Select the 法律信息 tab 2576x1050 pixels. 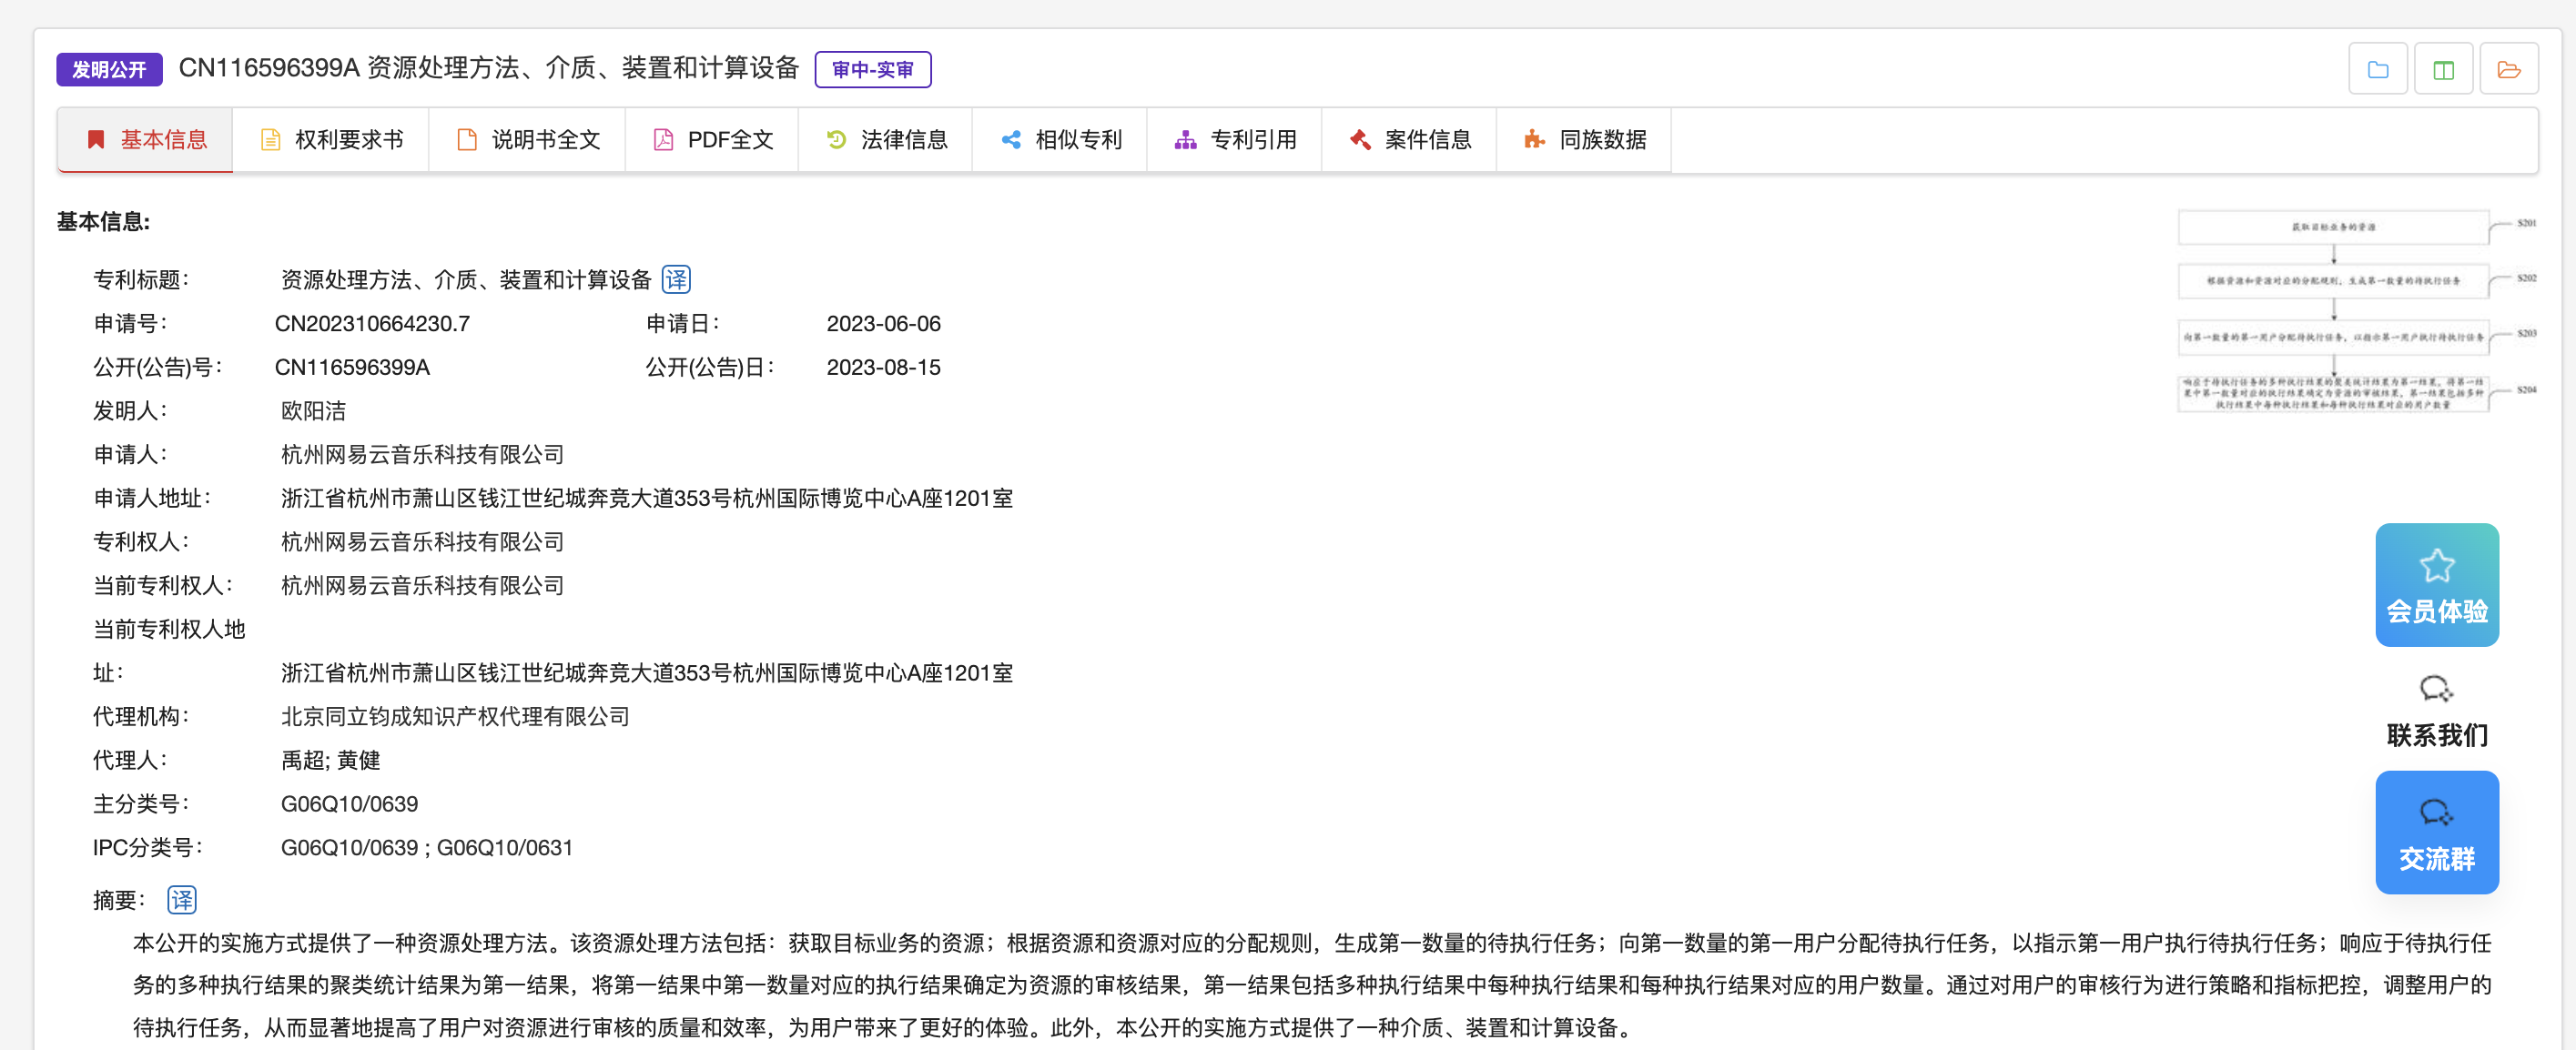(x=886, y=140)
